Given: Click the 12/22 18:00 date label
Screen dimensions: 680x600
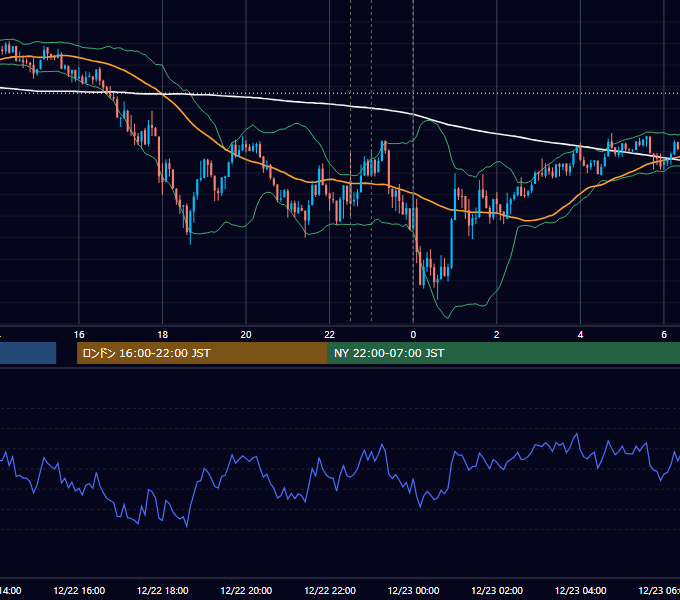Looking at the screenshot, I should click(163, 590).
